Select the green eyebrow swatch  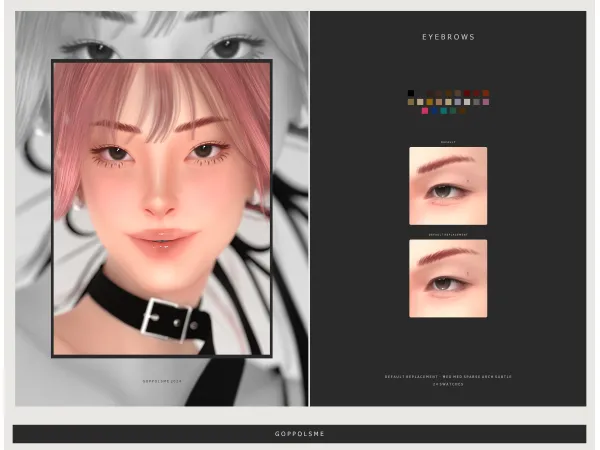[453, 111]
